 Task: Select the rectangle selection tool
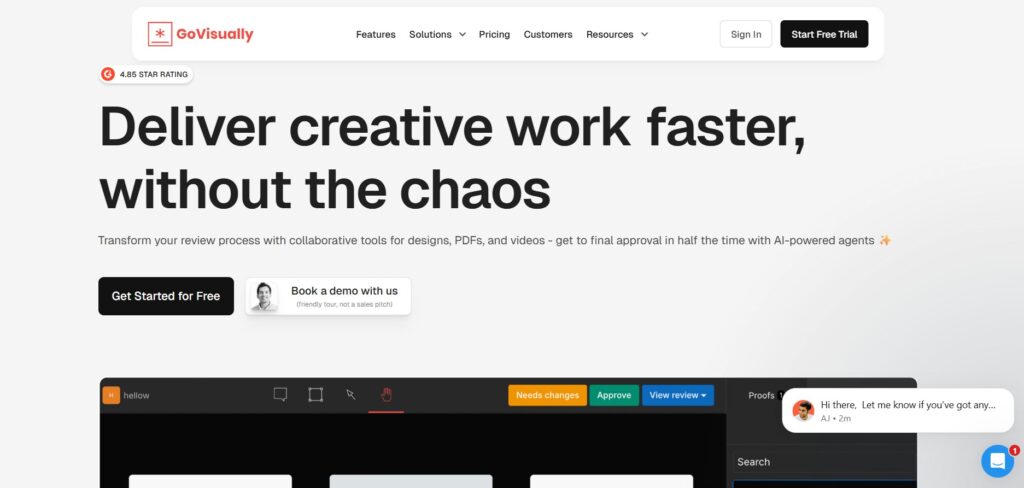coord(315,395)
